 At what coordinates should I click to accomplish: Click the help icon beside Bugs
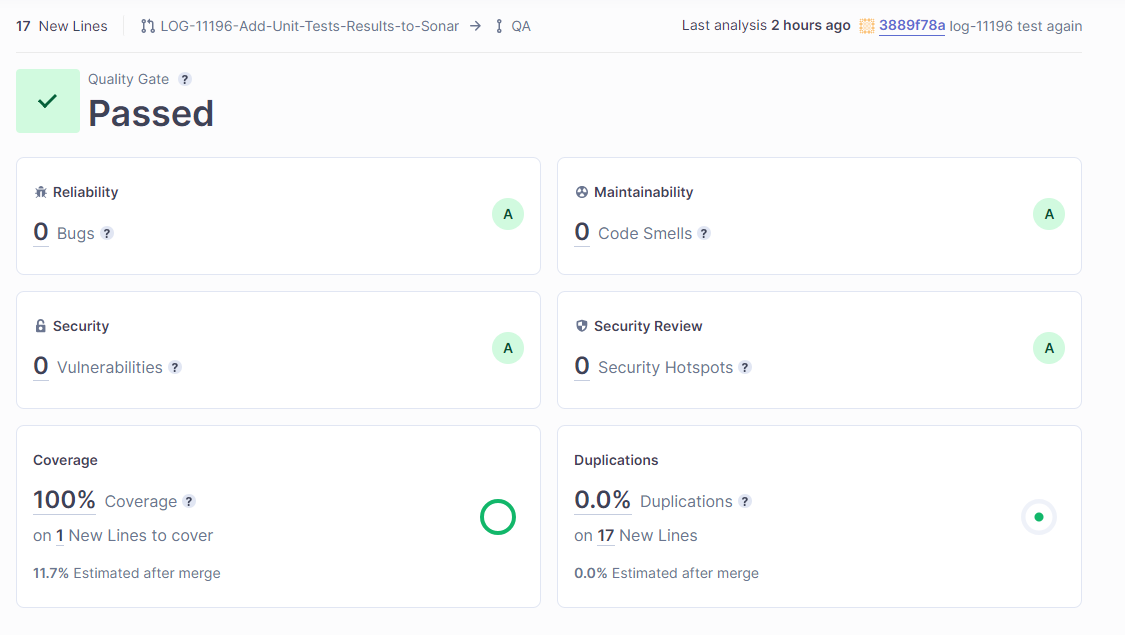[x=107, y=233]
